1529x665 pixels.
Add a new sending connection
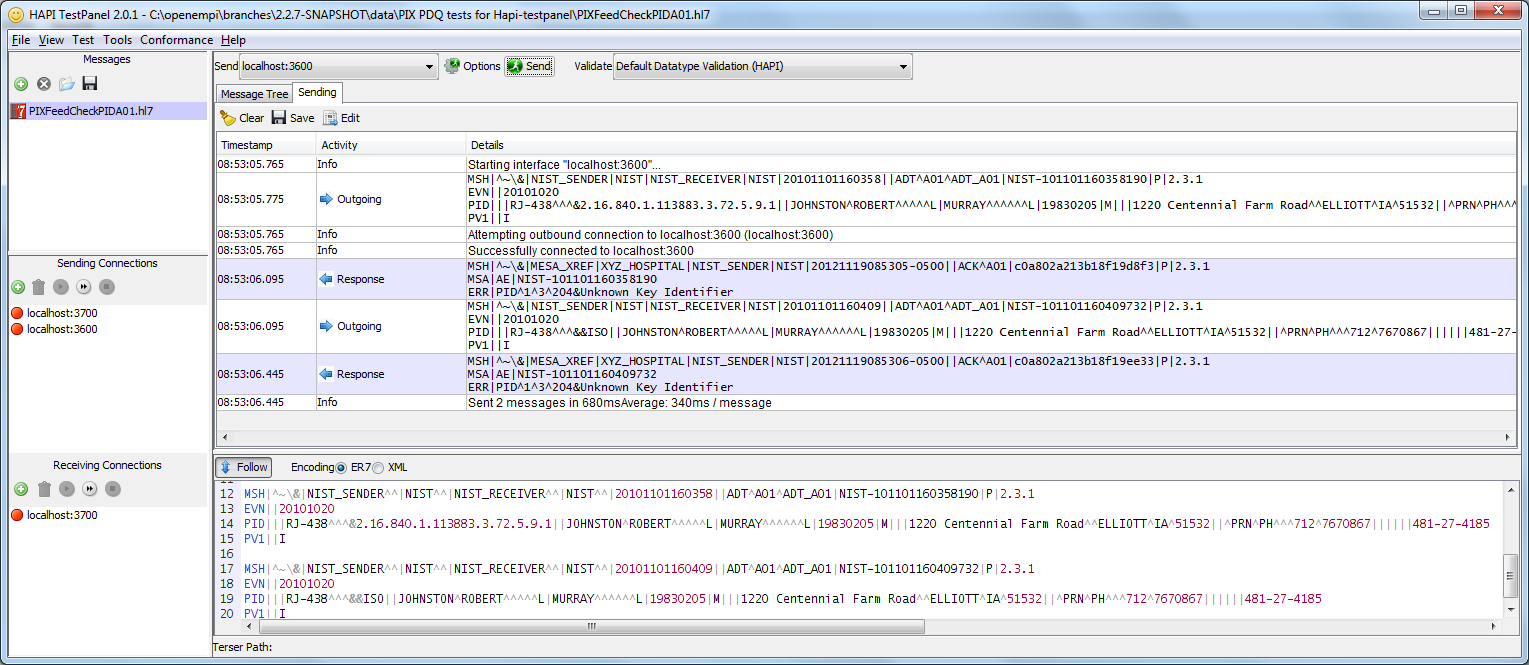tap(18, 287)
